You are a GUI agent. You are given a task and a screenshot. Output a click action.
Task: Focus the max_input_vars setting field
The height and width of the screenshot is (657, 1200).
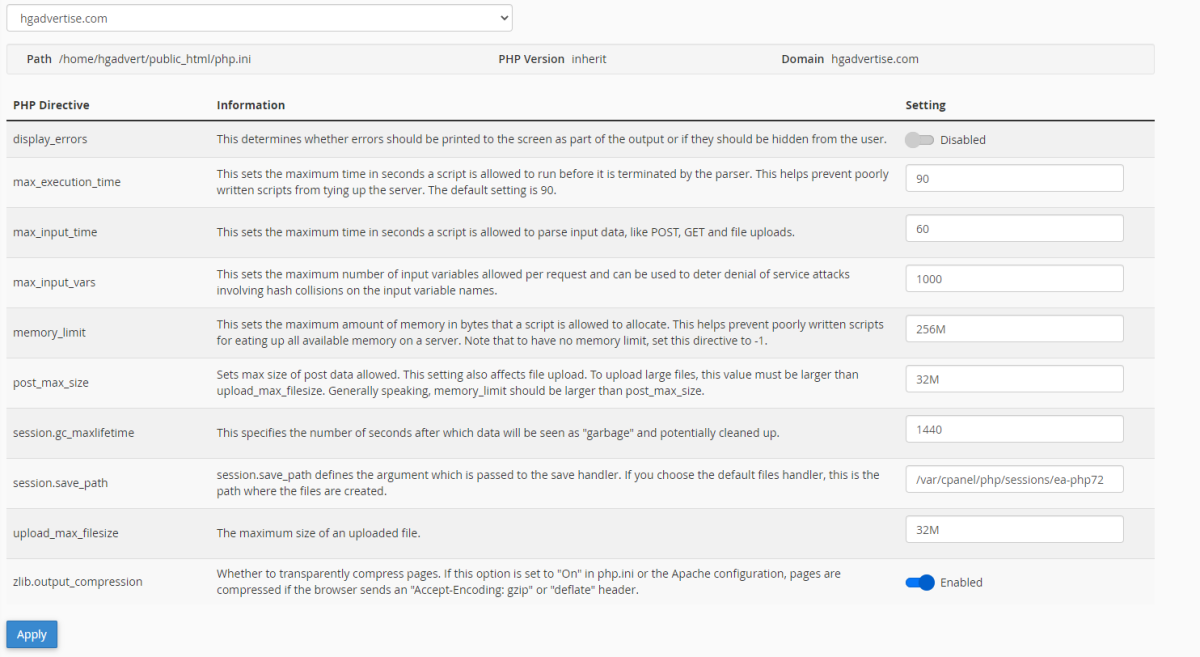coord(1013,278)
